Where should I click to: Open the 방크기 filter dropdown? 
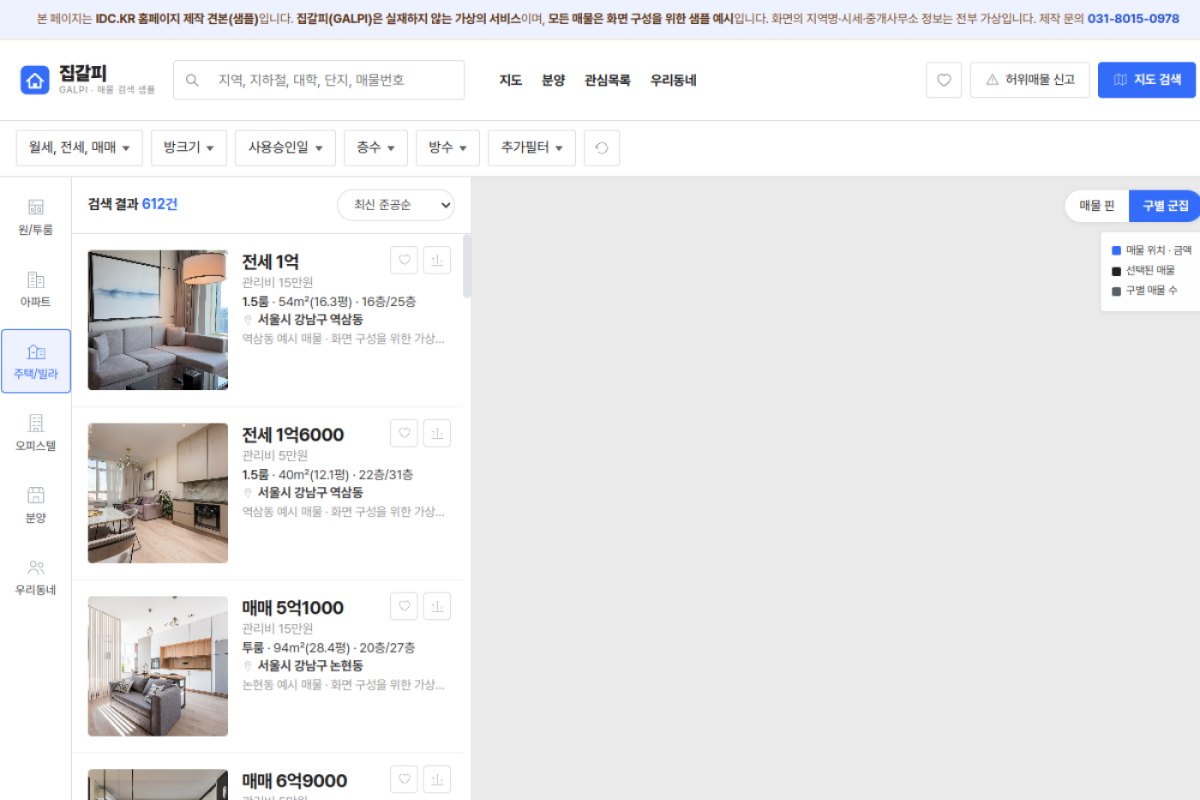coord(189,148)
